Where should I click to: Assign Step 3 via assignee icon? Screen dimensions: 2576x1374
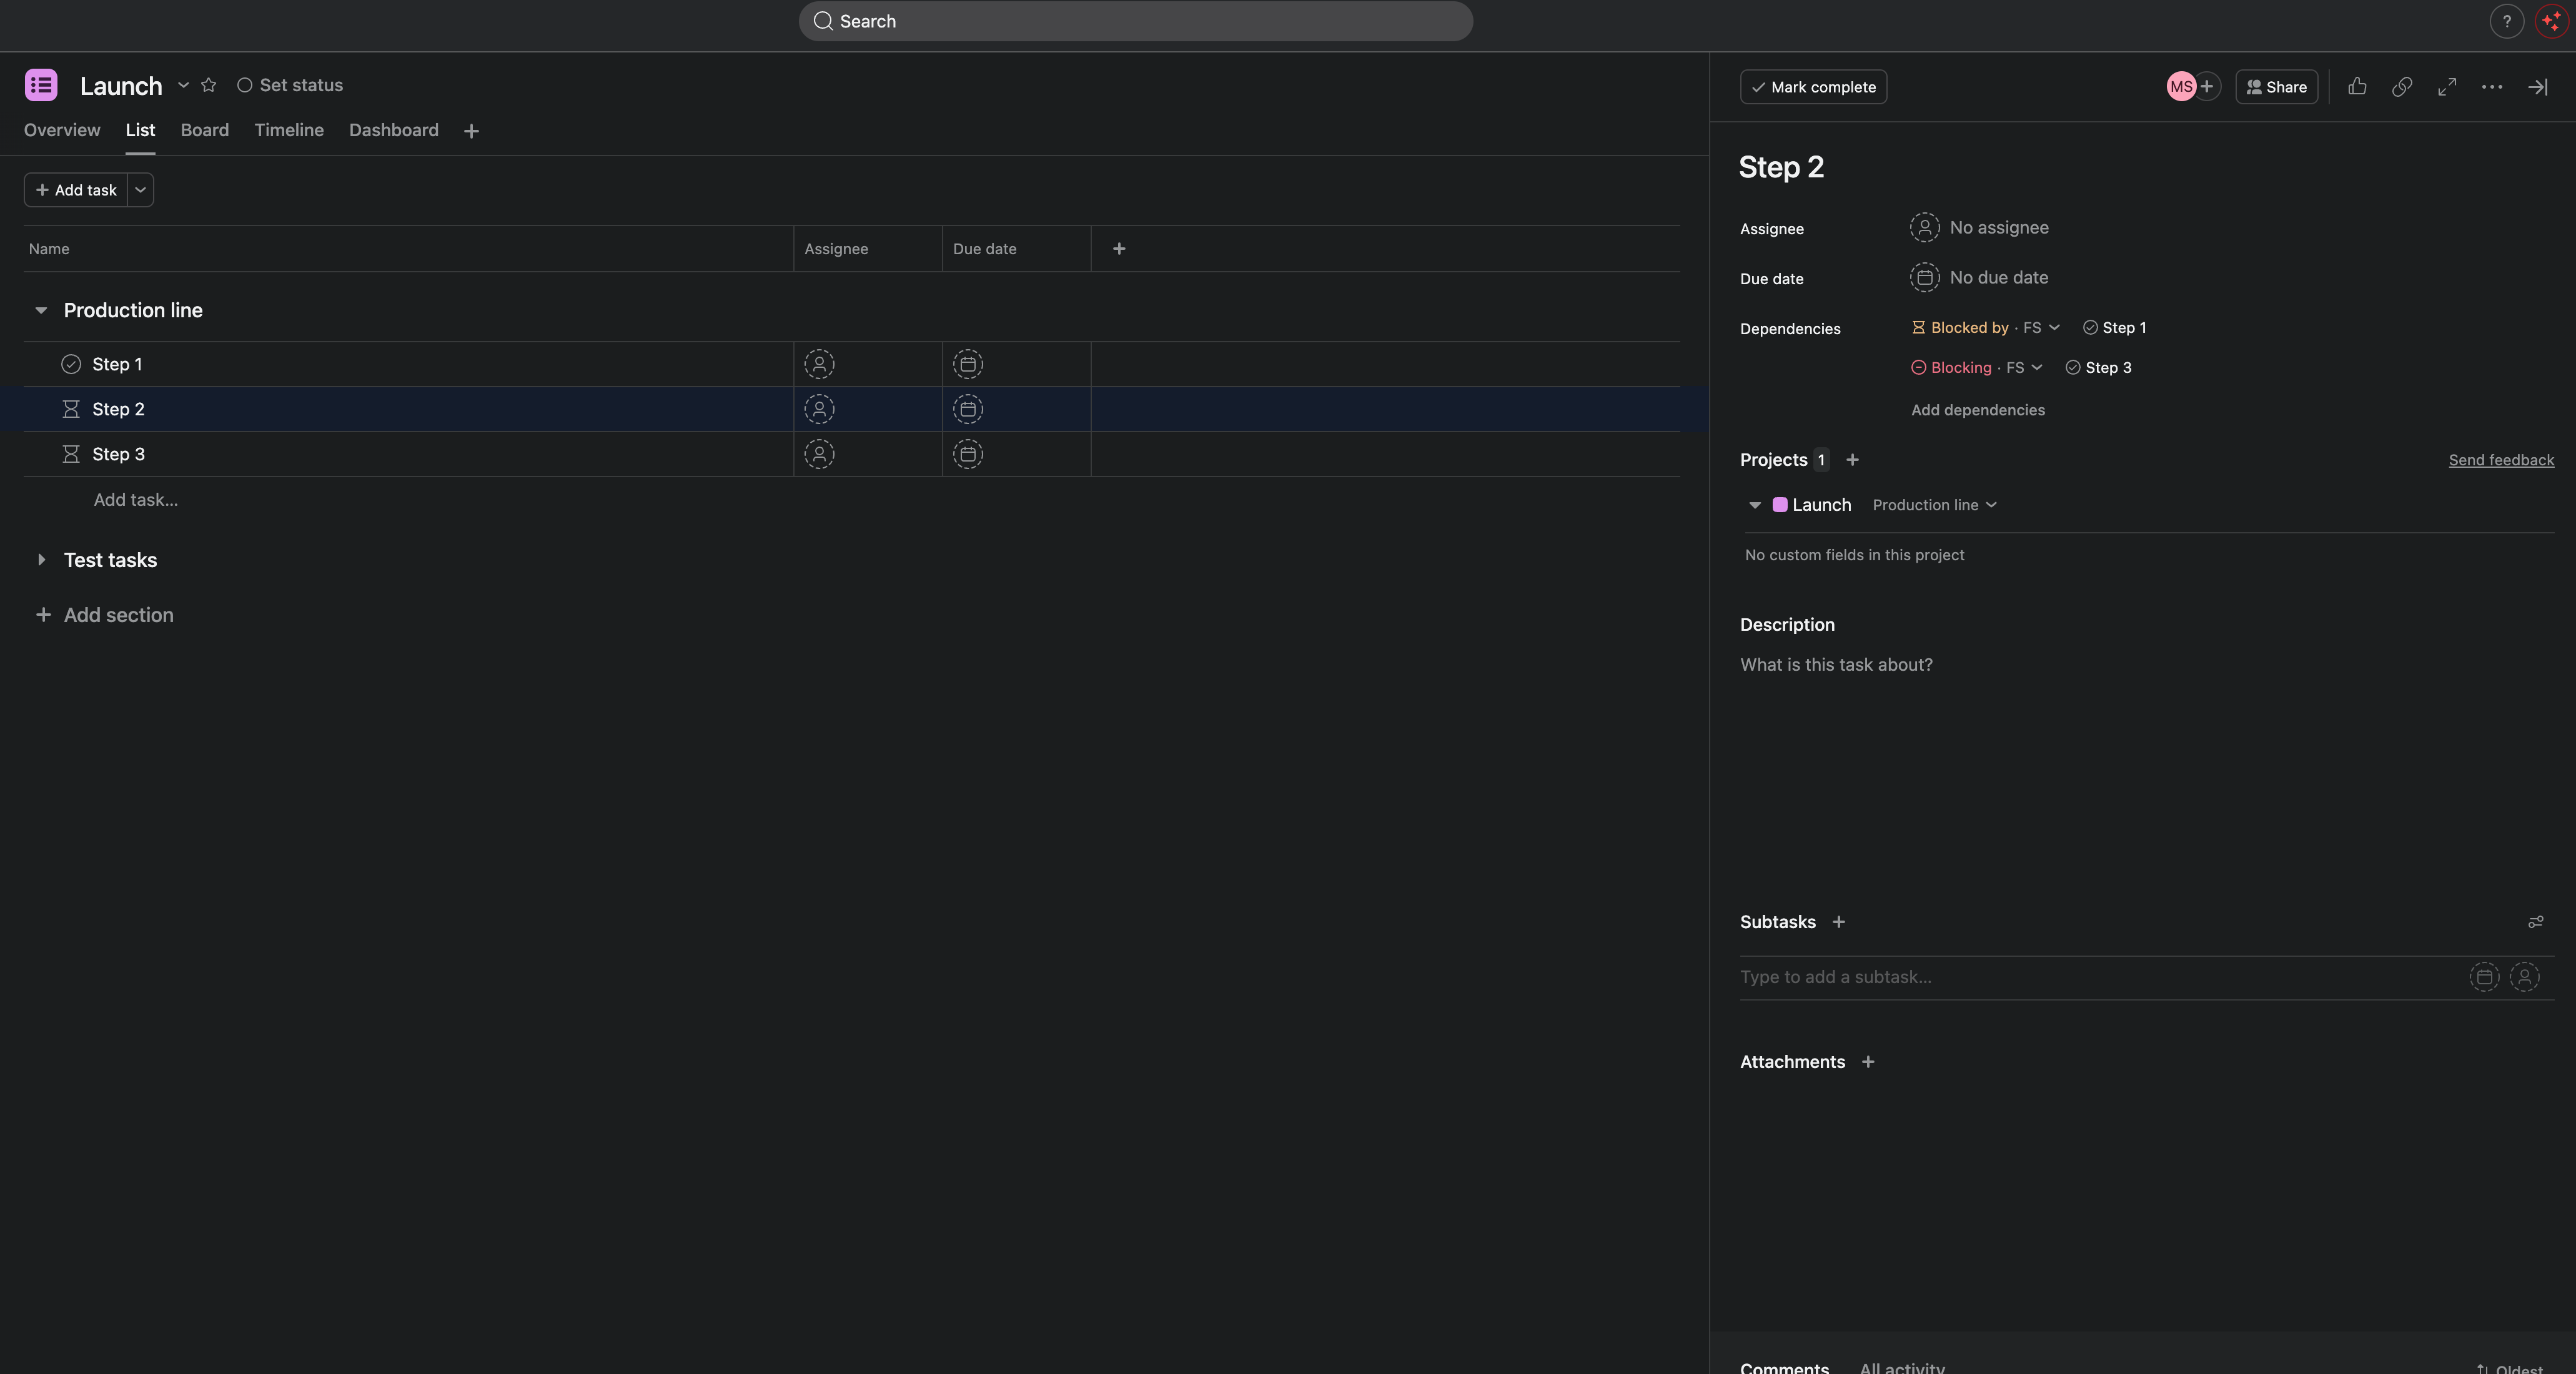(x=819, y=454)
